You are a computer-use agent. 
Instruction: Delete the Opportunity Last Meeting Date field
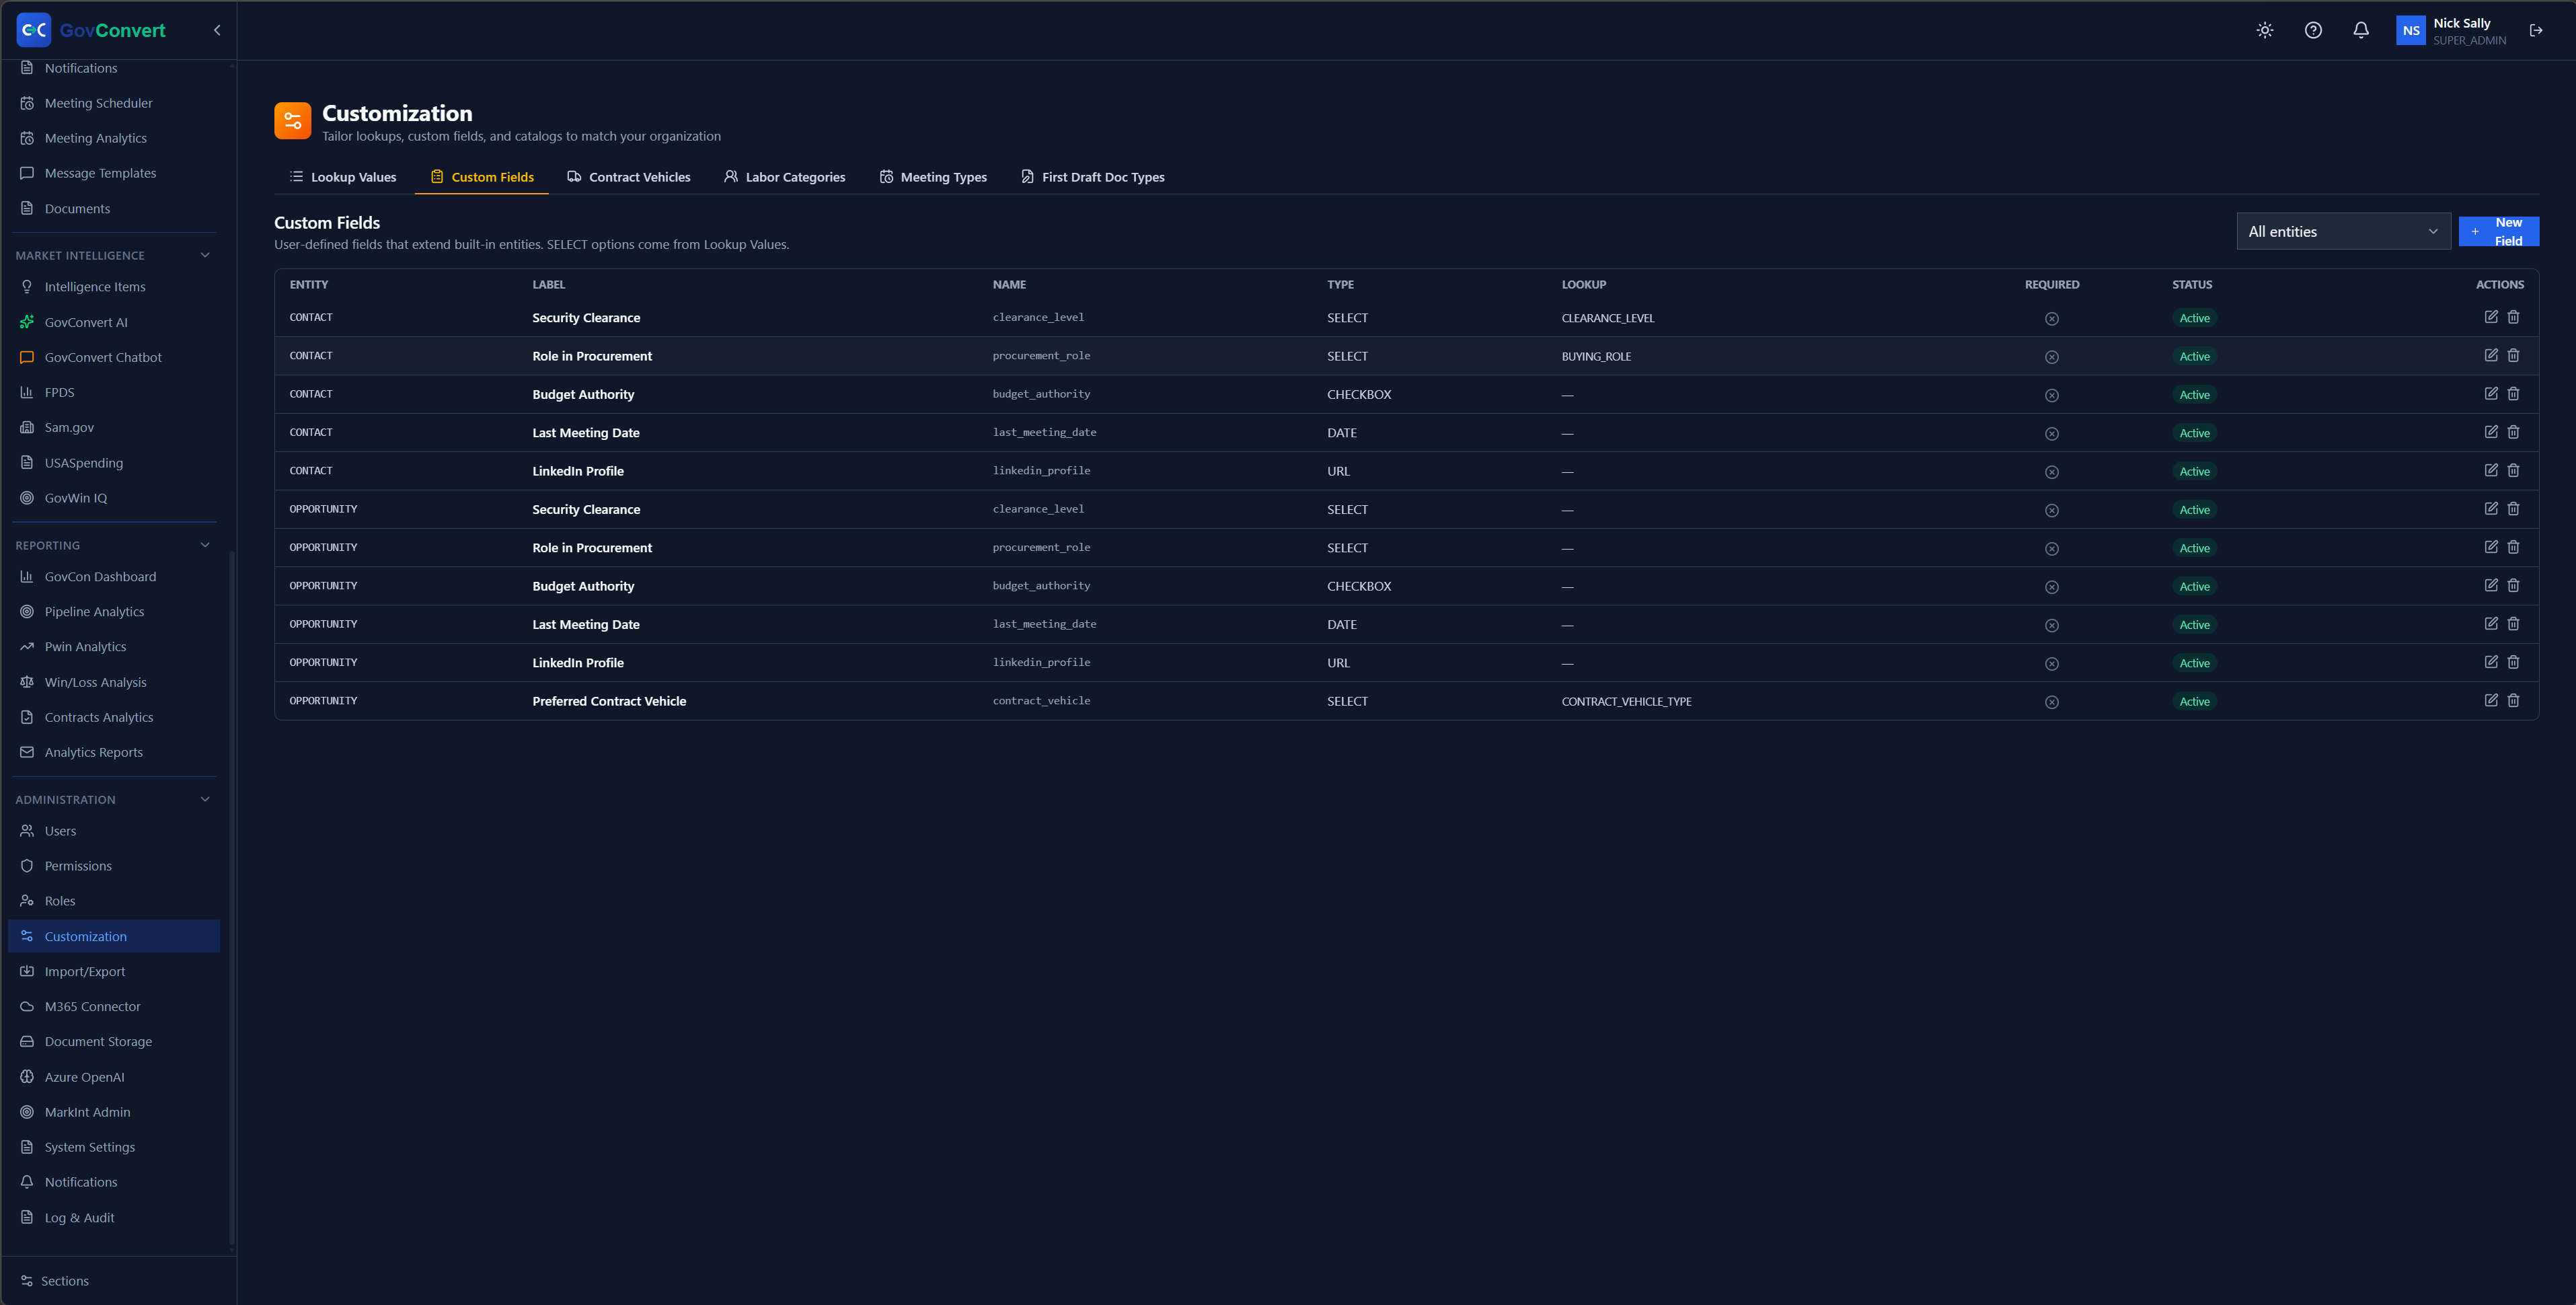click(x=2513, y=624)
